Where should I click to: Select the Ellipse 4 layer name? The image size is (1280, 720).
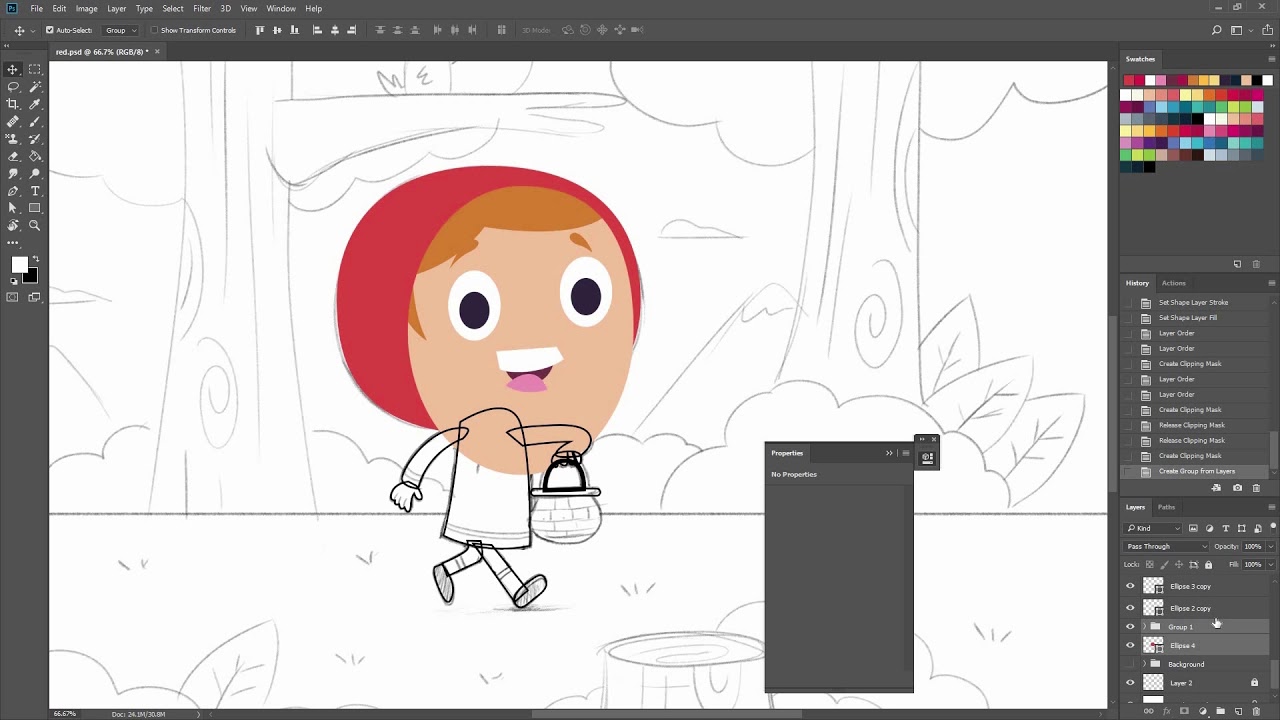[x=1183, y=646]
